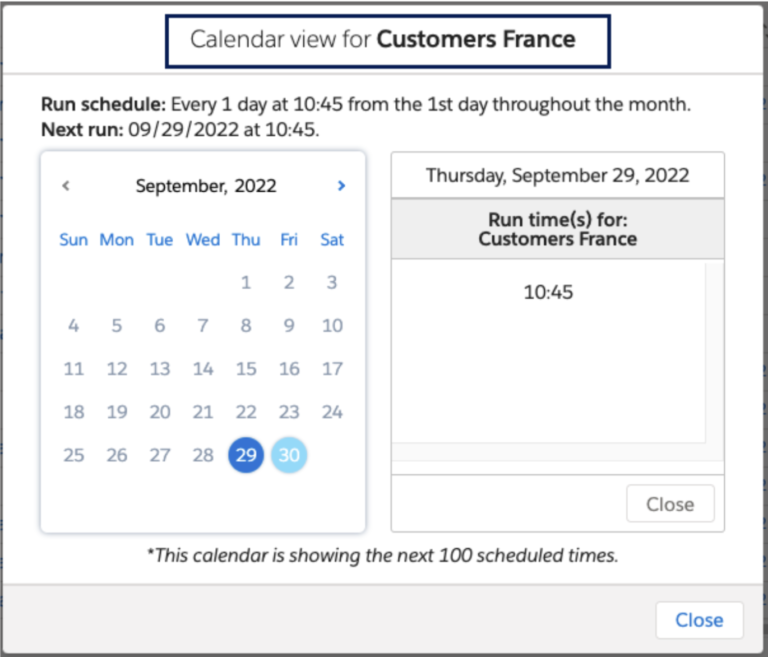This screenshot has height=657, width=768.
Task: Select September 4 in the Sunday column
Action: point(74,326)
